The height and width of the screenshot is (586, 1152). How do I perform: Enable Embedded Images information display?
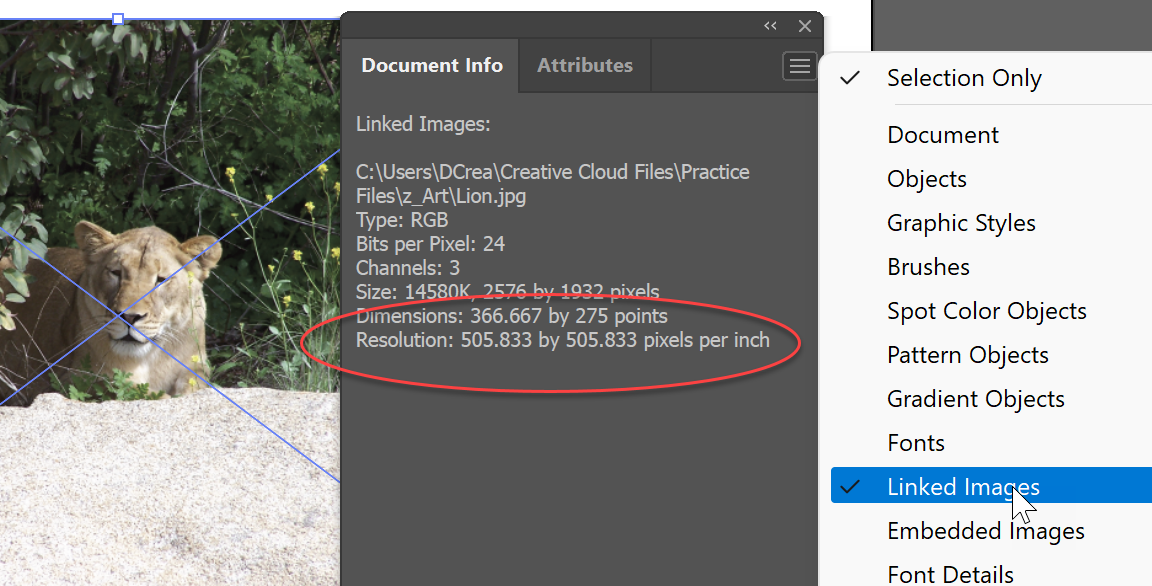(x=985, y=530)
